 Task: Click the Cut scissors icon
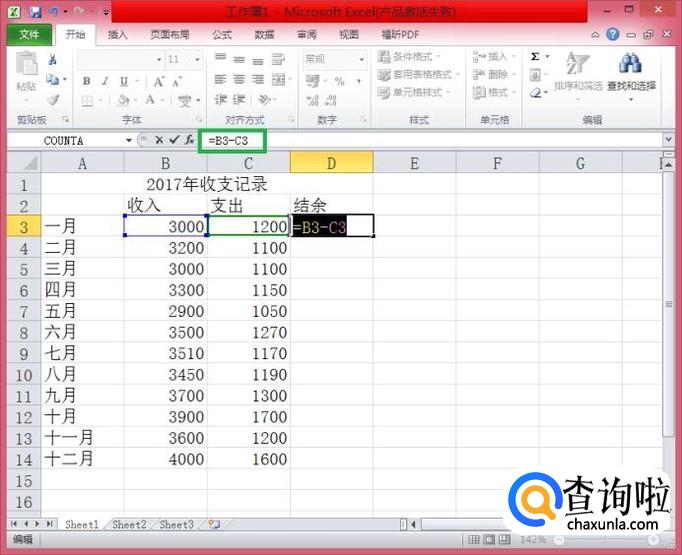53,60
